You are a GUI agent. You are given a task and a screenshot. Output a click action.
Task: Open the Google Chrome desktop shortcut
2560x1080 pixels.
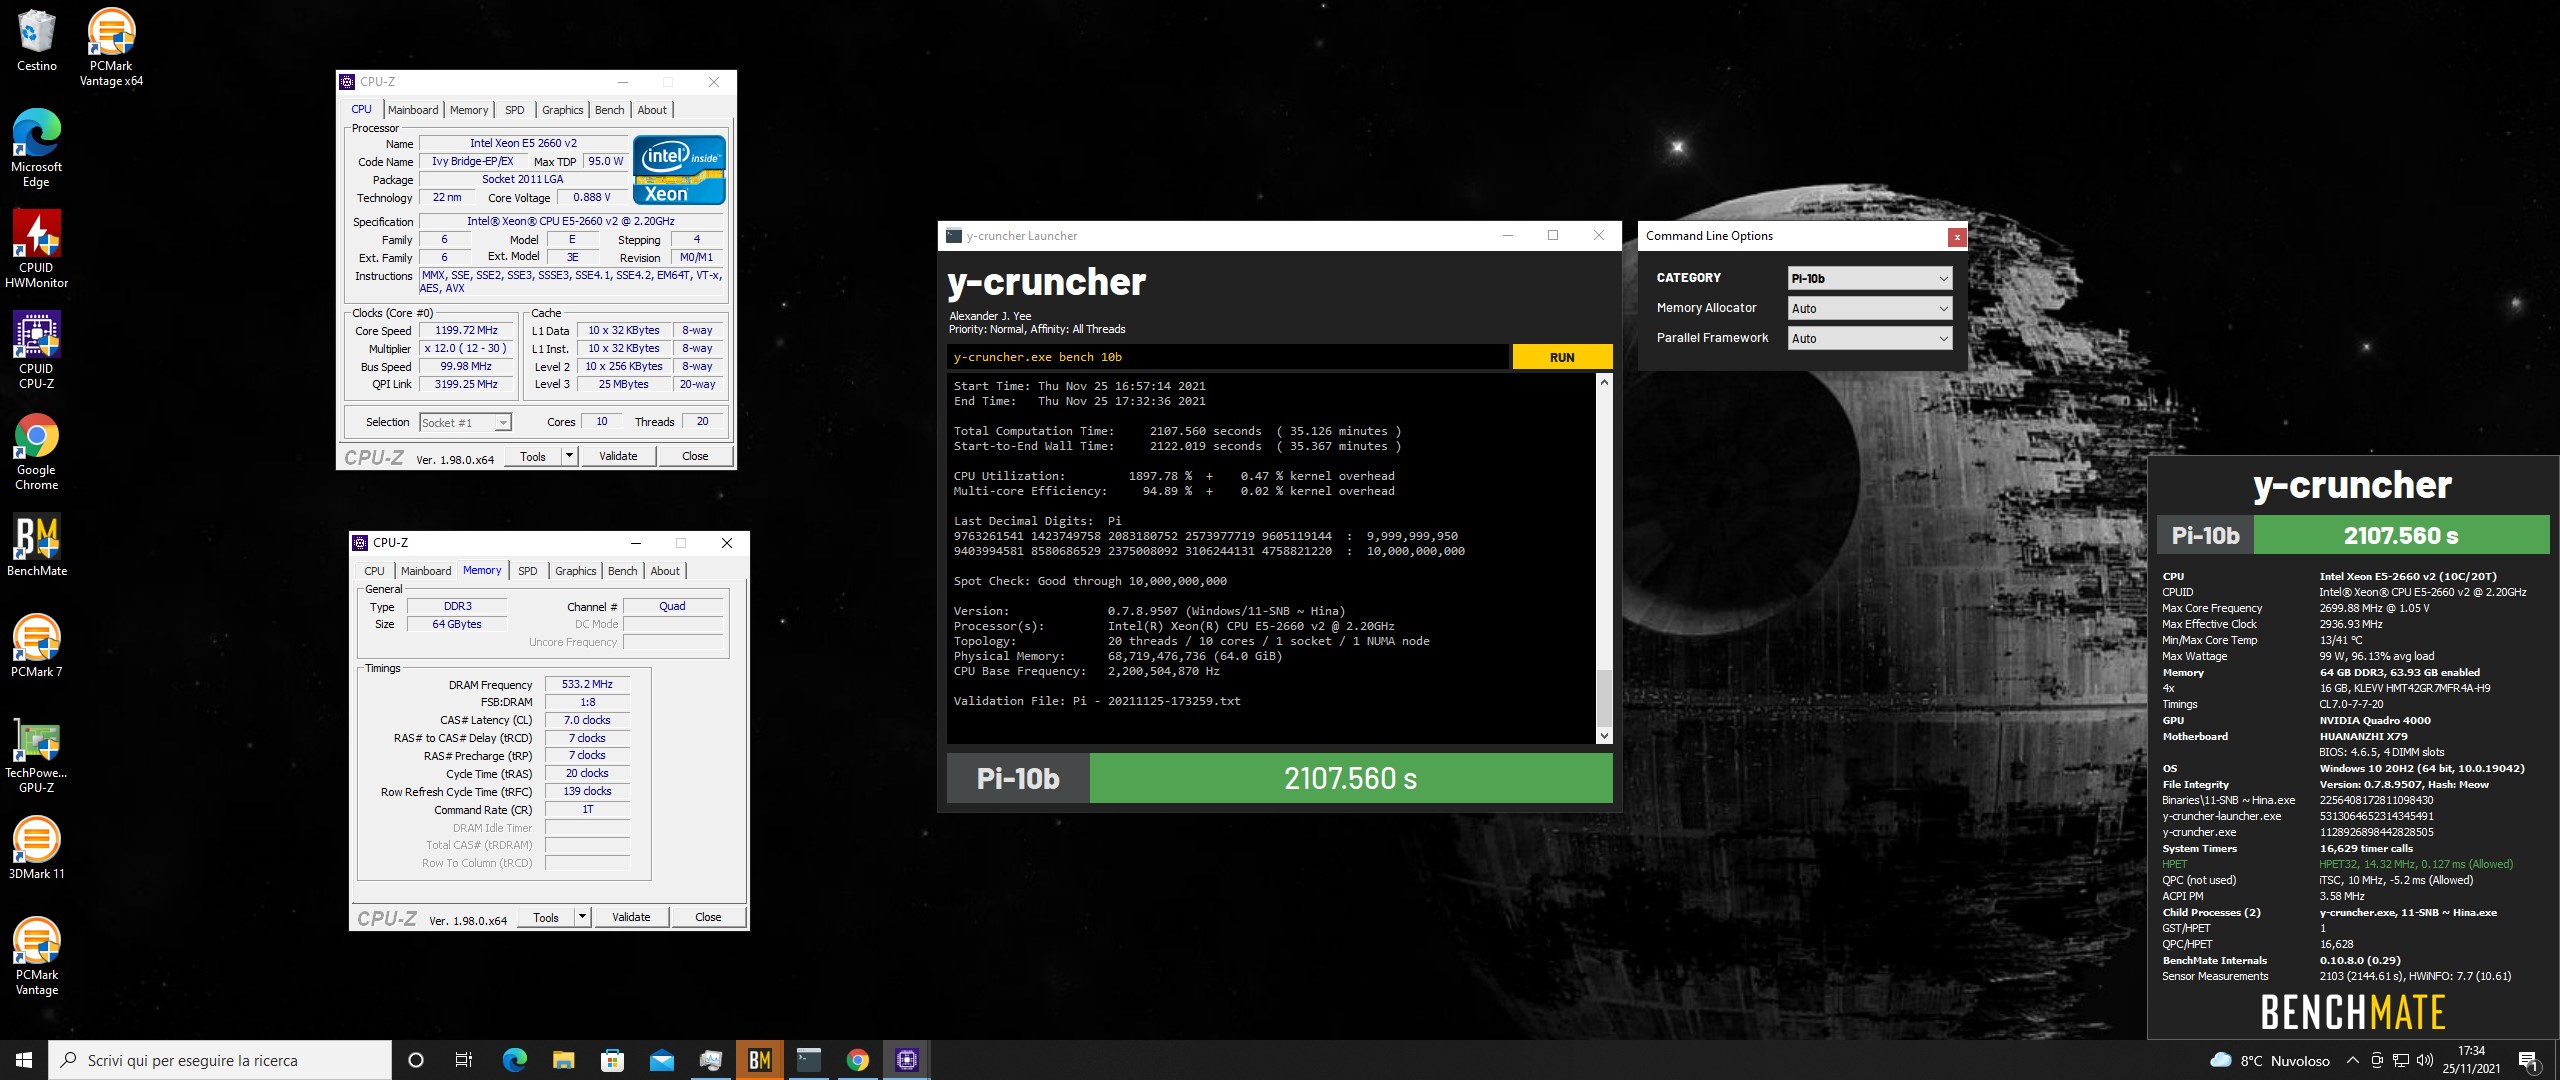point(37,452)
